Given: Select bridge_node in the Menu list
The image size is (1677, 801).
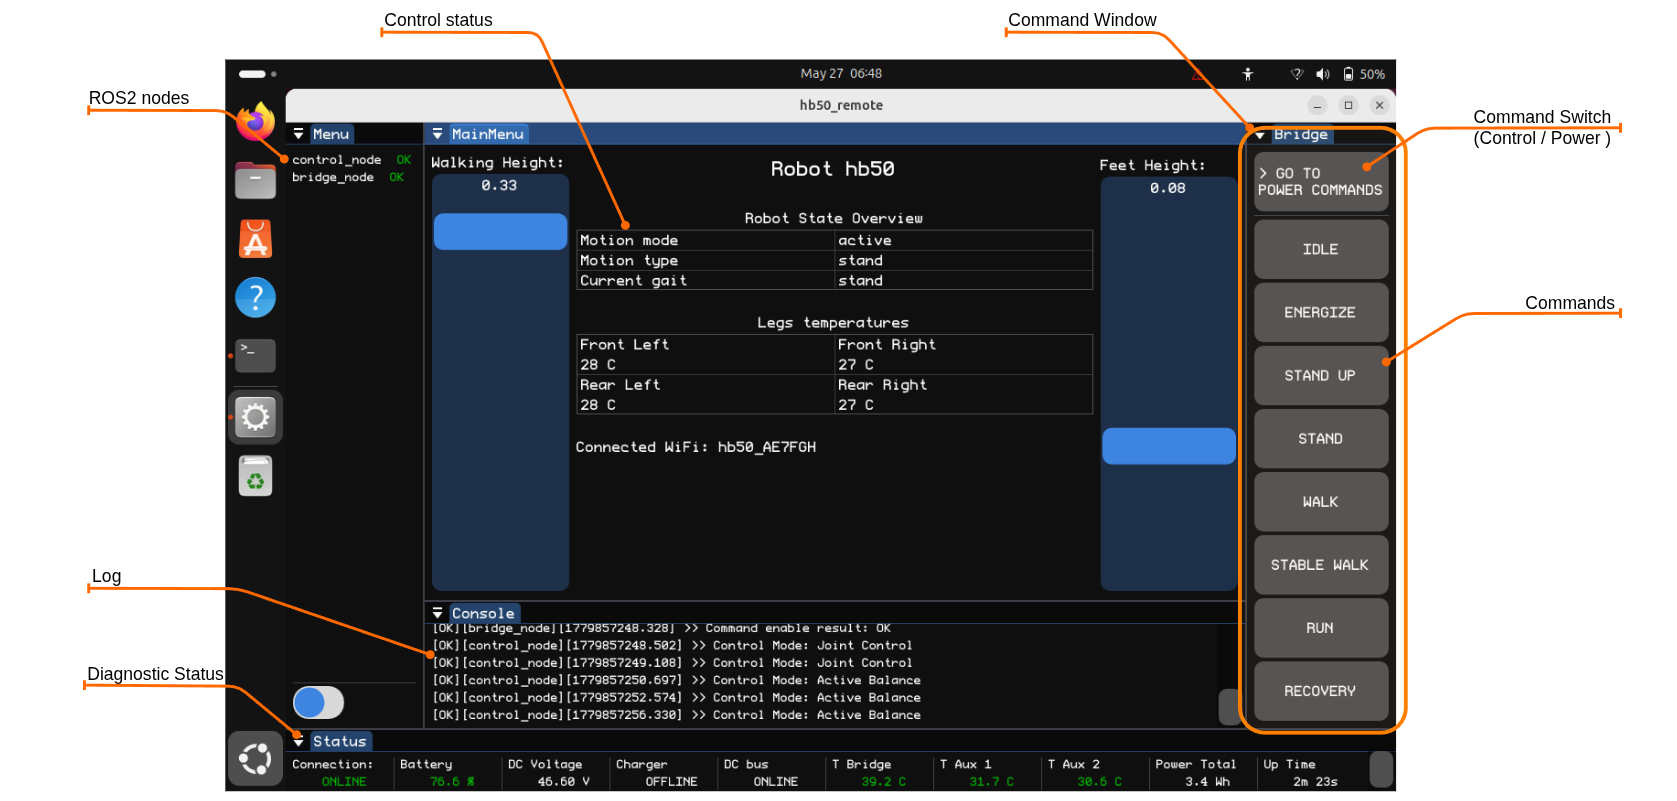Looking at the screenshot, I should (x=333, y=177).
